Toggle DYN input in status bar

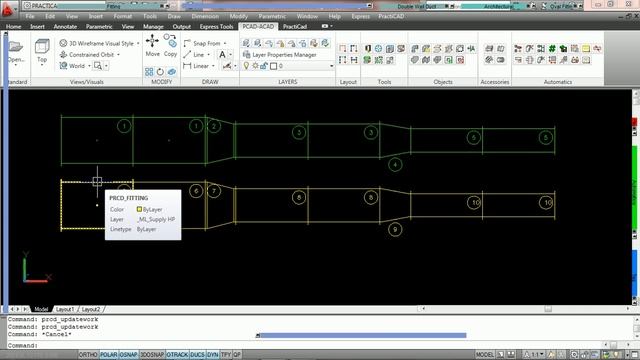[x=213, y=355]
